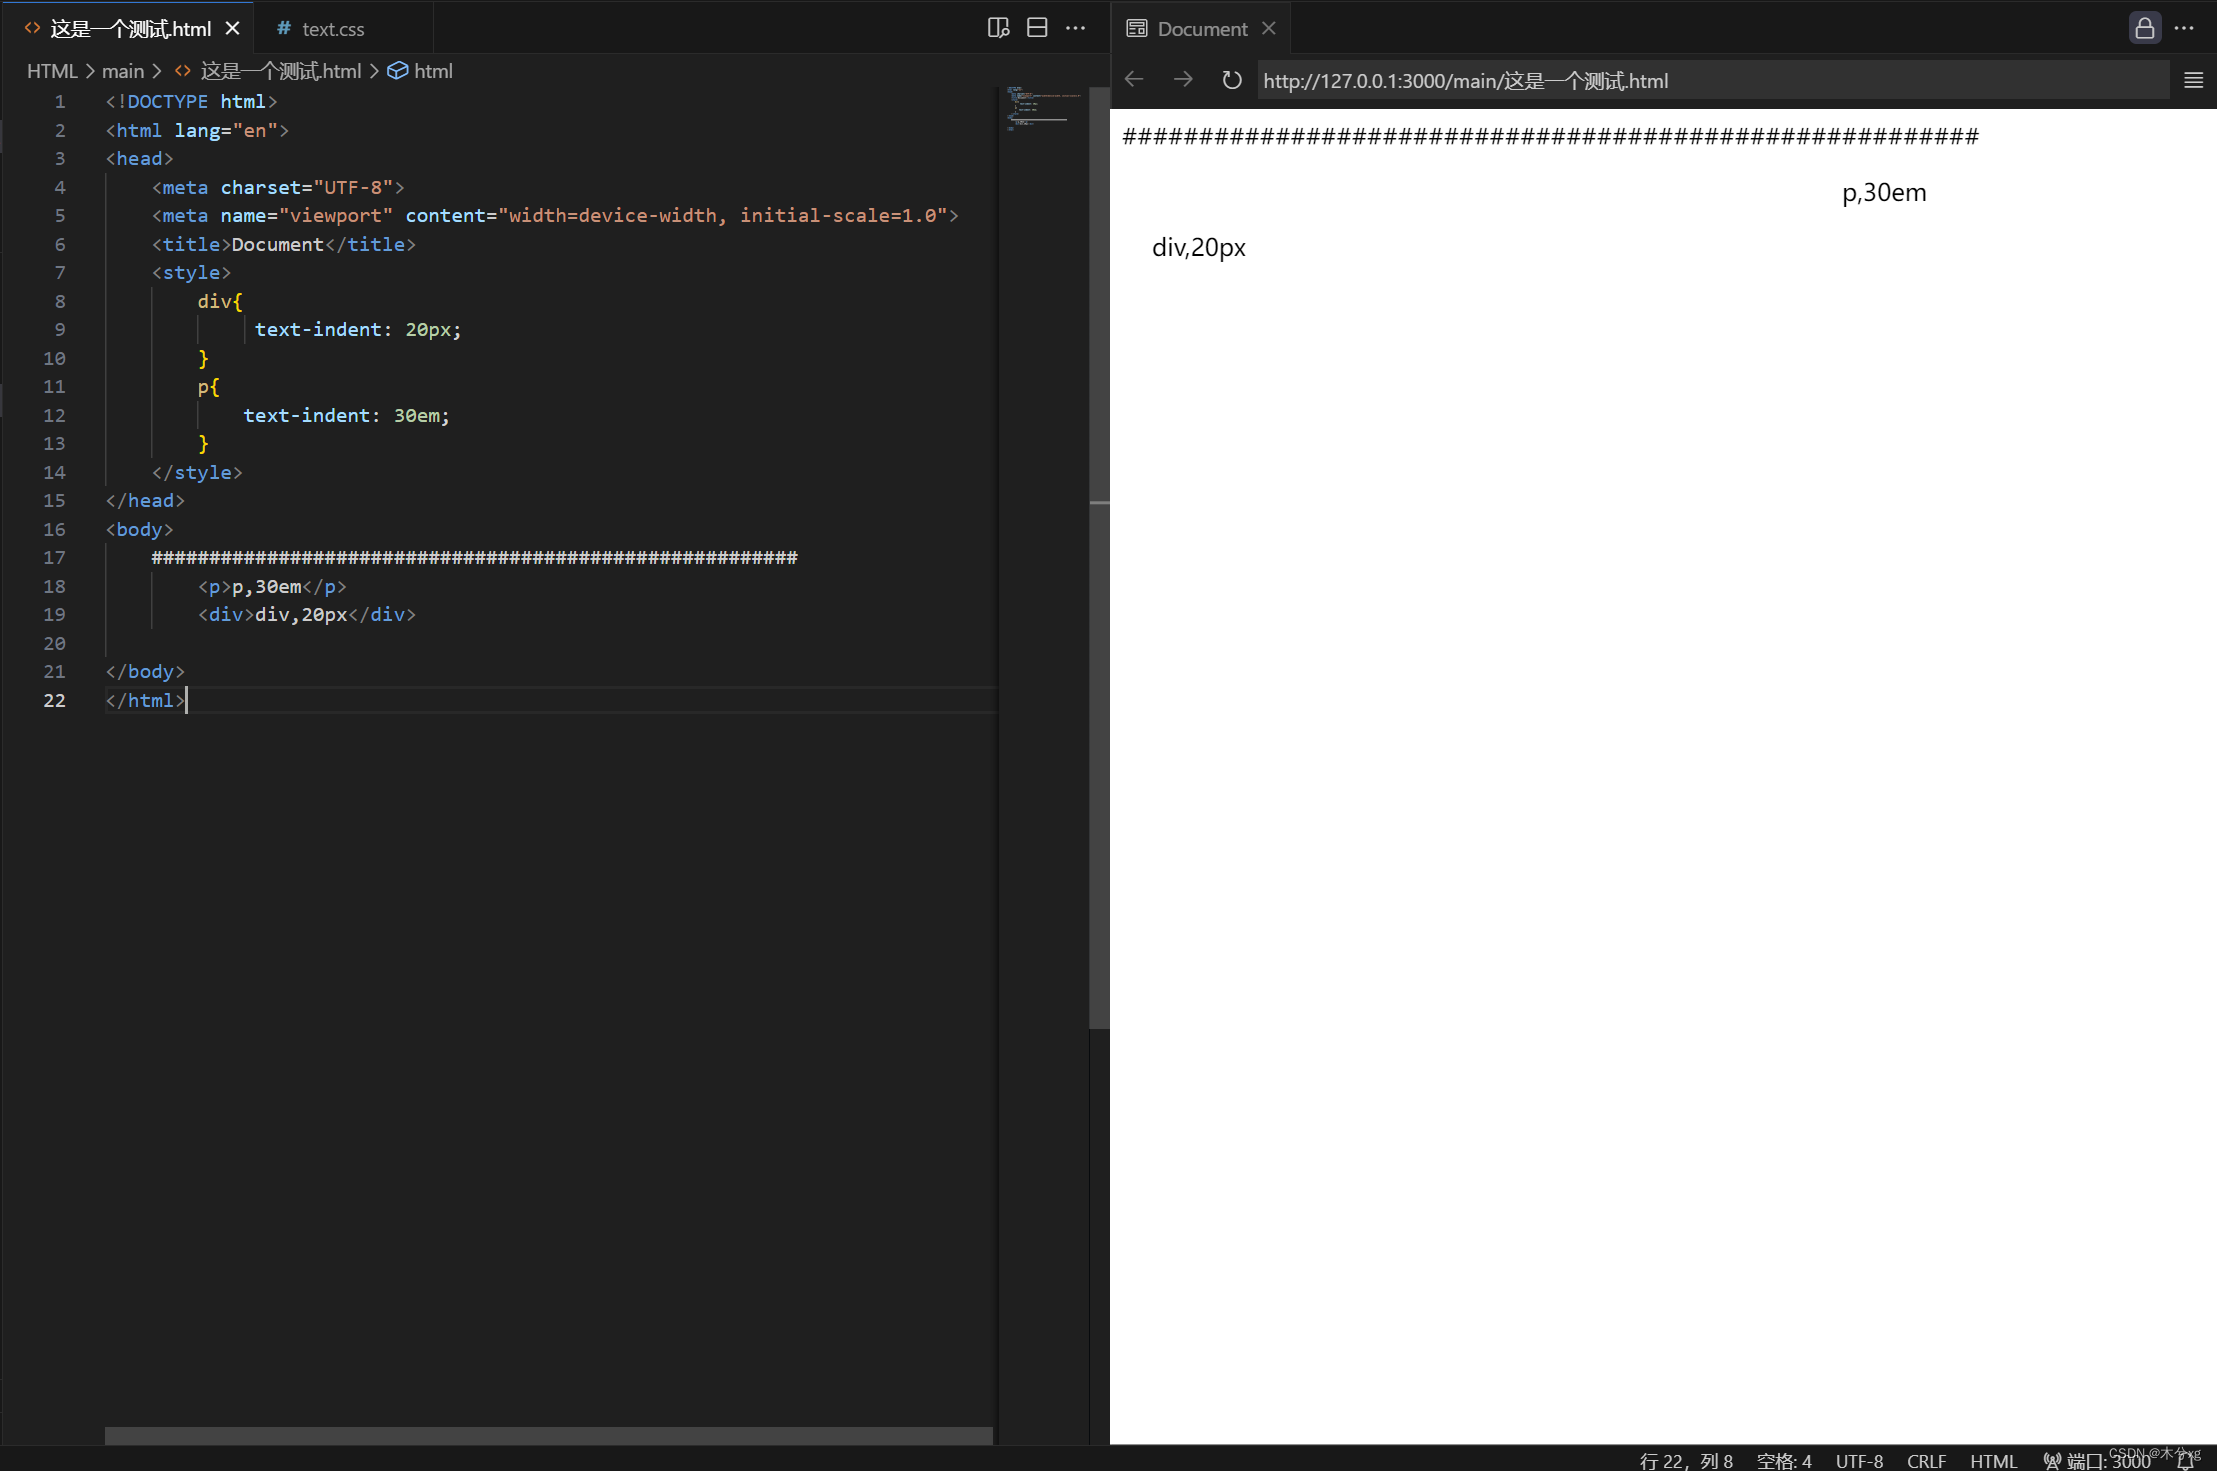This screenshot has height=1471, width=2217.
Task: Open the UTF-8 encoding selector
Action: (x=1859, y=1461)
